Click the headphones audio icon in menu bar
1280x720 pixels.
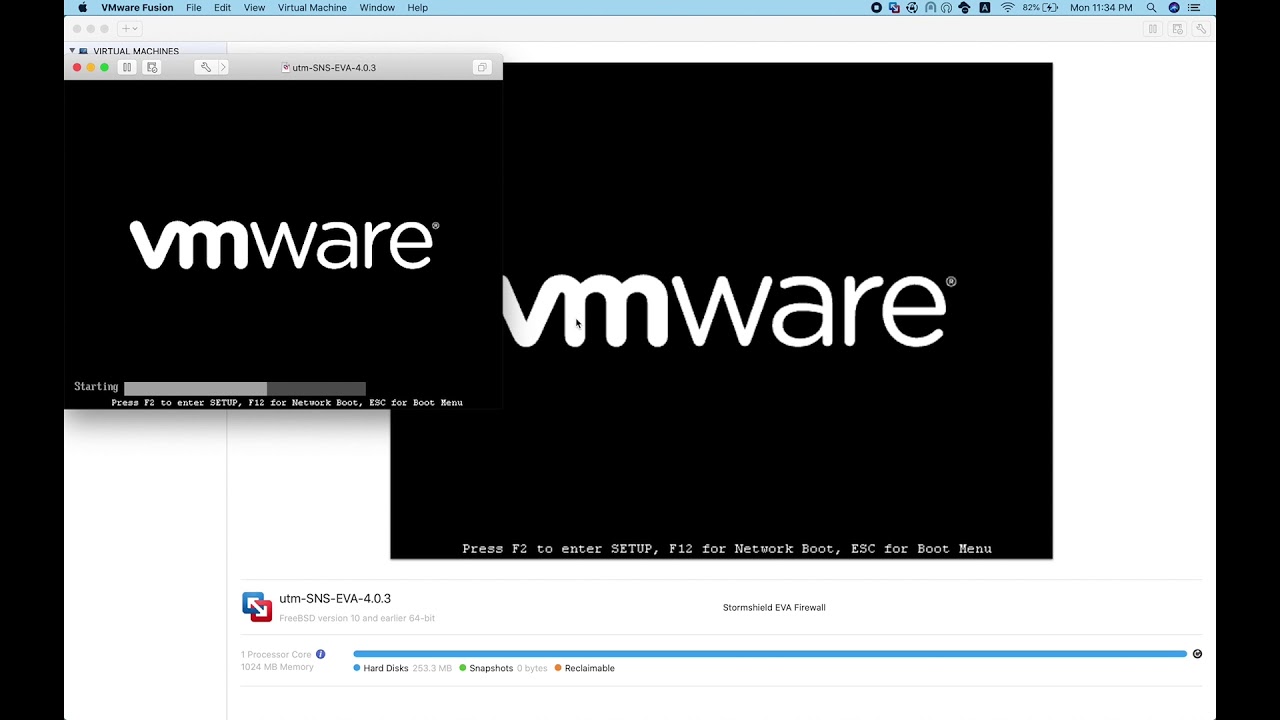click(946, 8)
